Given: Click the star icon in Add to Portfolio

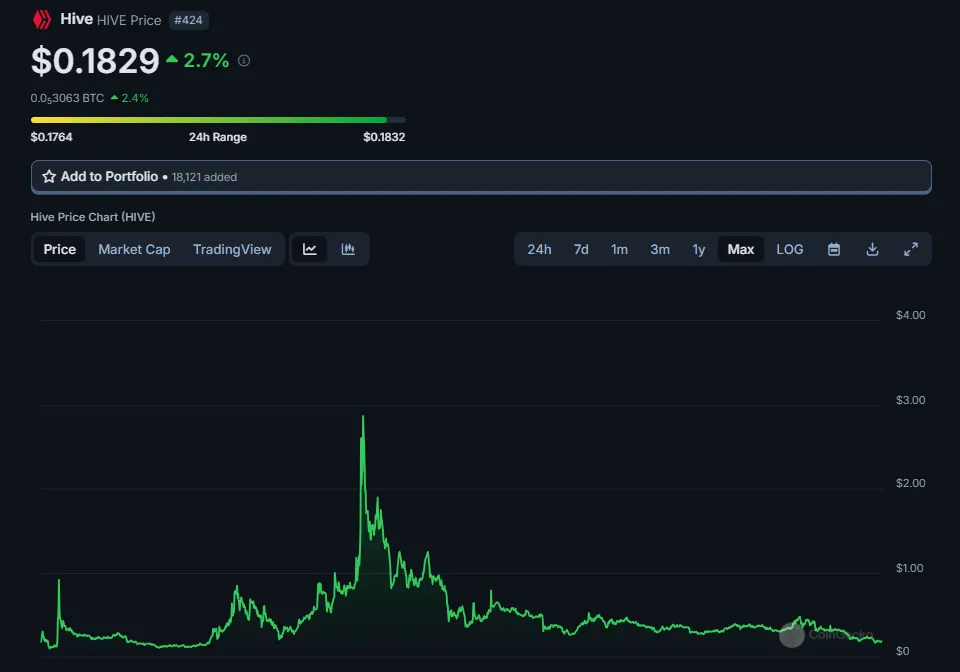Looking at the screenshot, I should (x=49, y=177).
